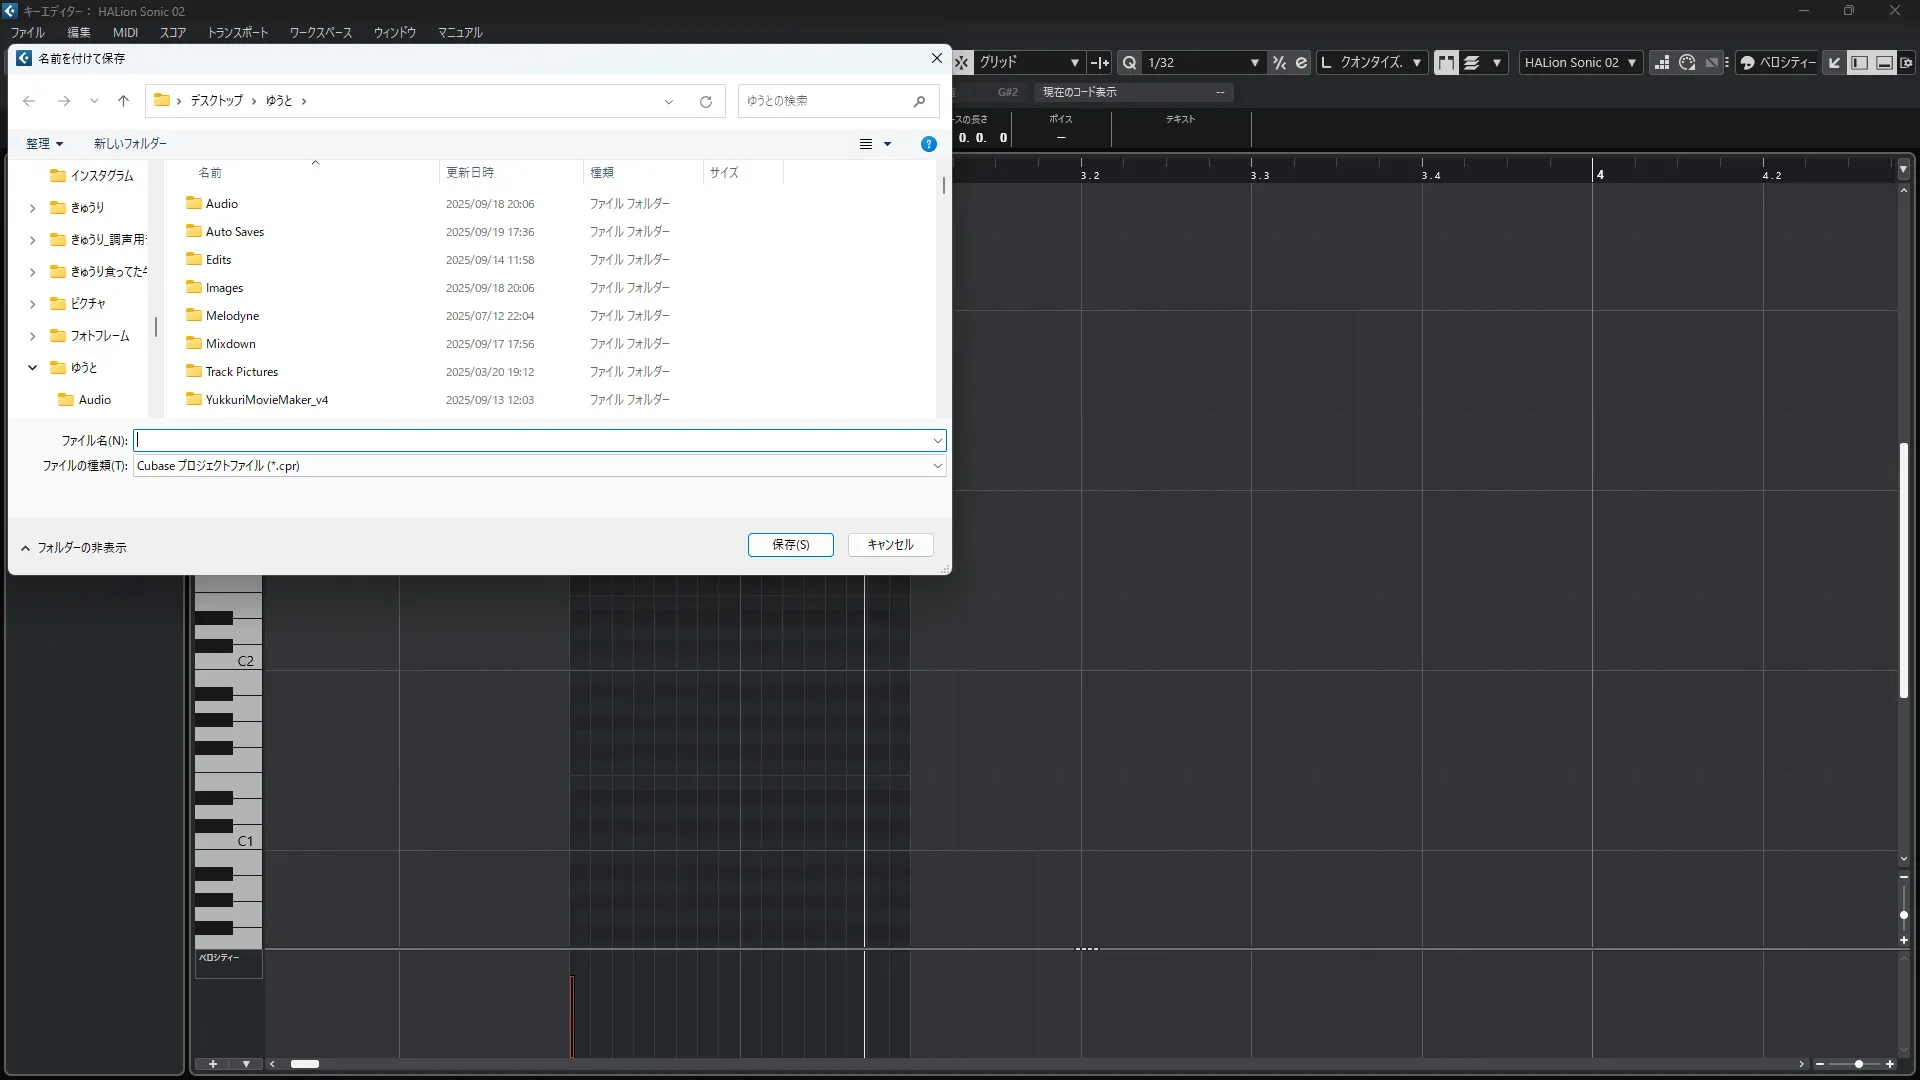Click the refresh icon in save dialog
This screenshot has height=1080, width=1920.
tap(706, 101)
